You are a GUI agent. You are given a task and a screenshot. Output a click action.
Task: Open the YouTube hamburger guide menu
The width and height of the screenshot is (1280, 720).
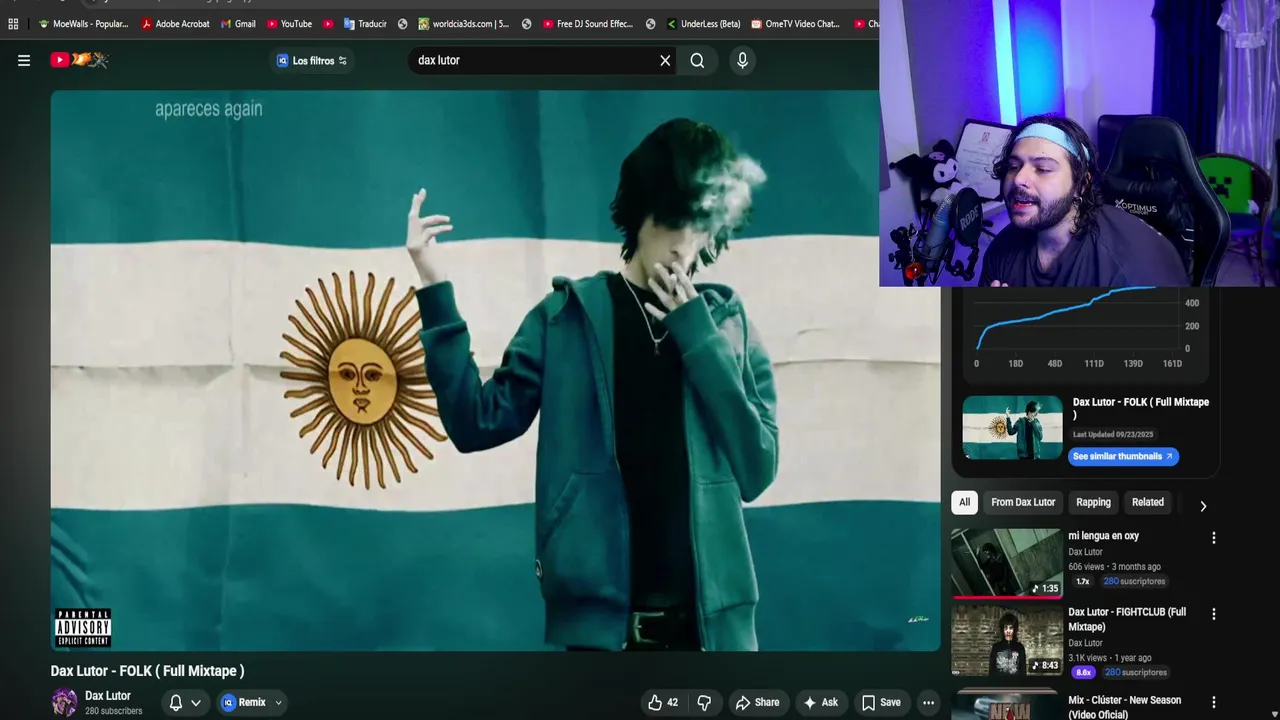coord(24,60)
